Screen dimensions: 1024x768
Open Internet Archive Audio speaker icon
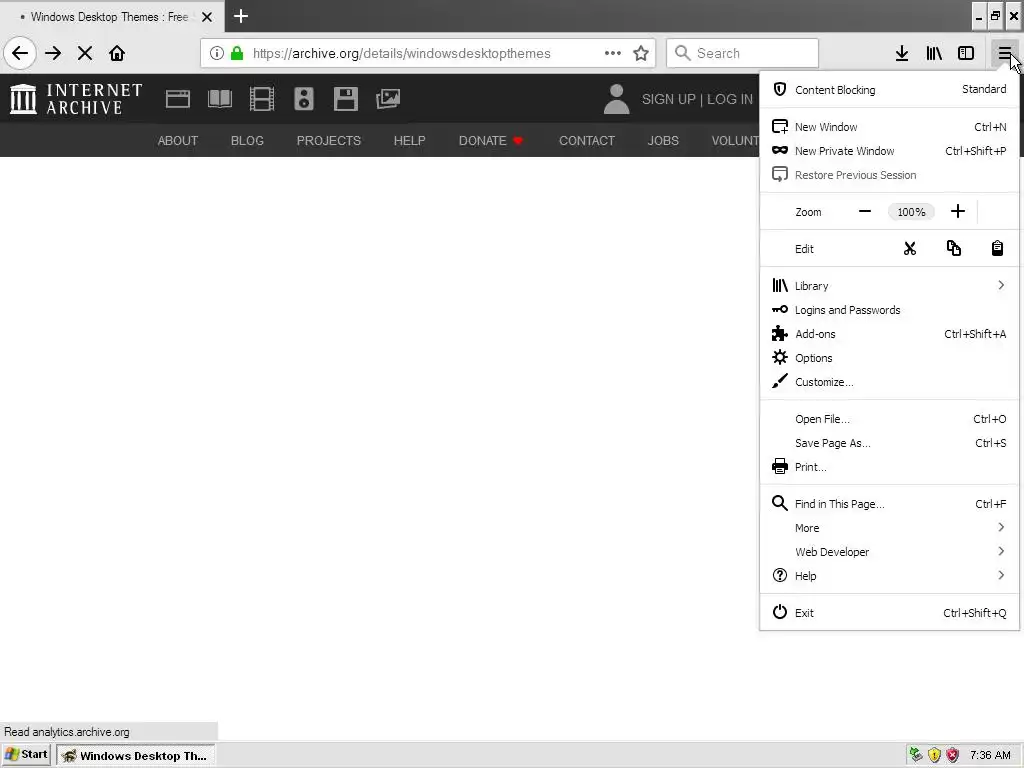304,99
